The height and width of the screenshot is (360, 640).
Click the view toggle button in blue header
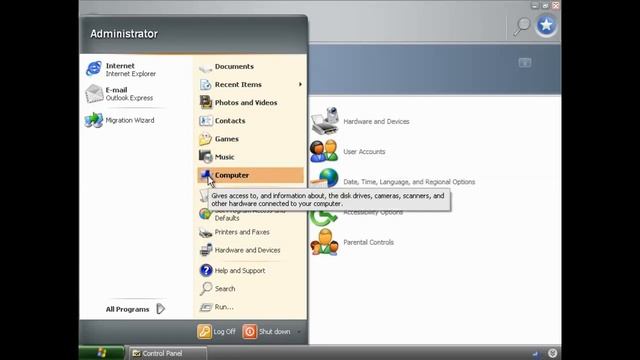pos(525,63)
